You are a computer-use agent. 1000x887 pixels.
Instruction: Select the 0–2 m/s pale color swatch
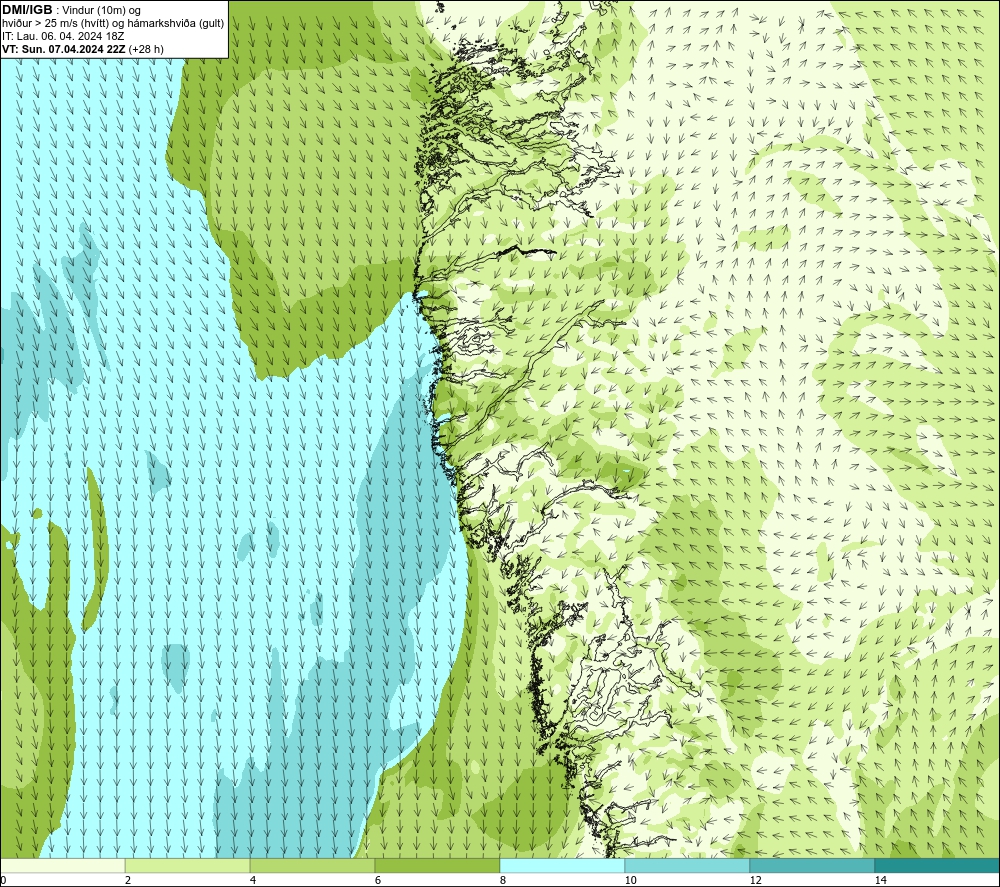[x=62, y=865]
